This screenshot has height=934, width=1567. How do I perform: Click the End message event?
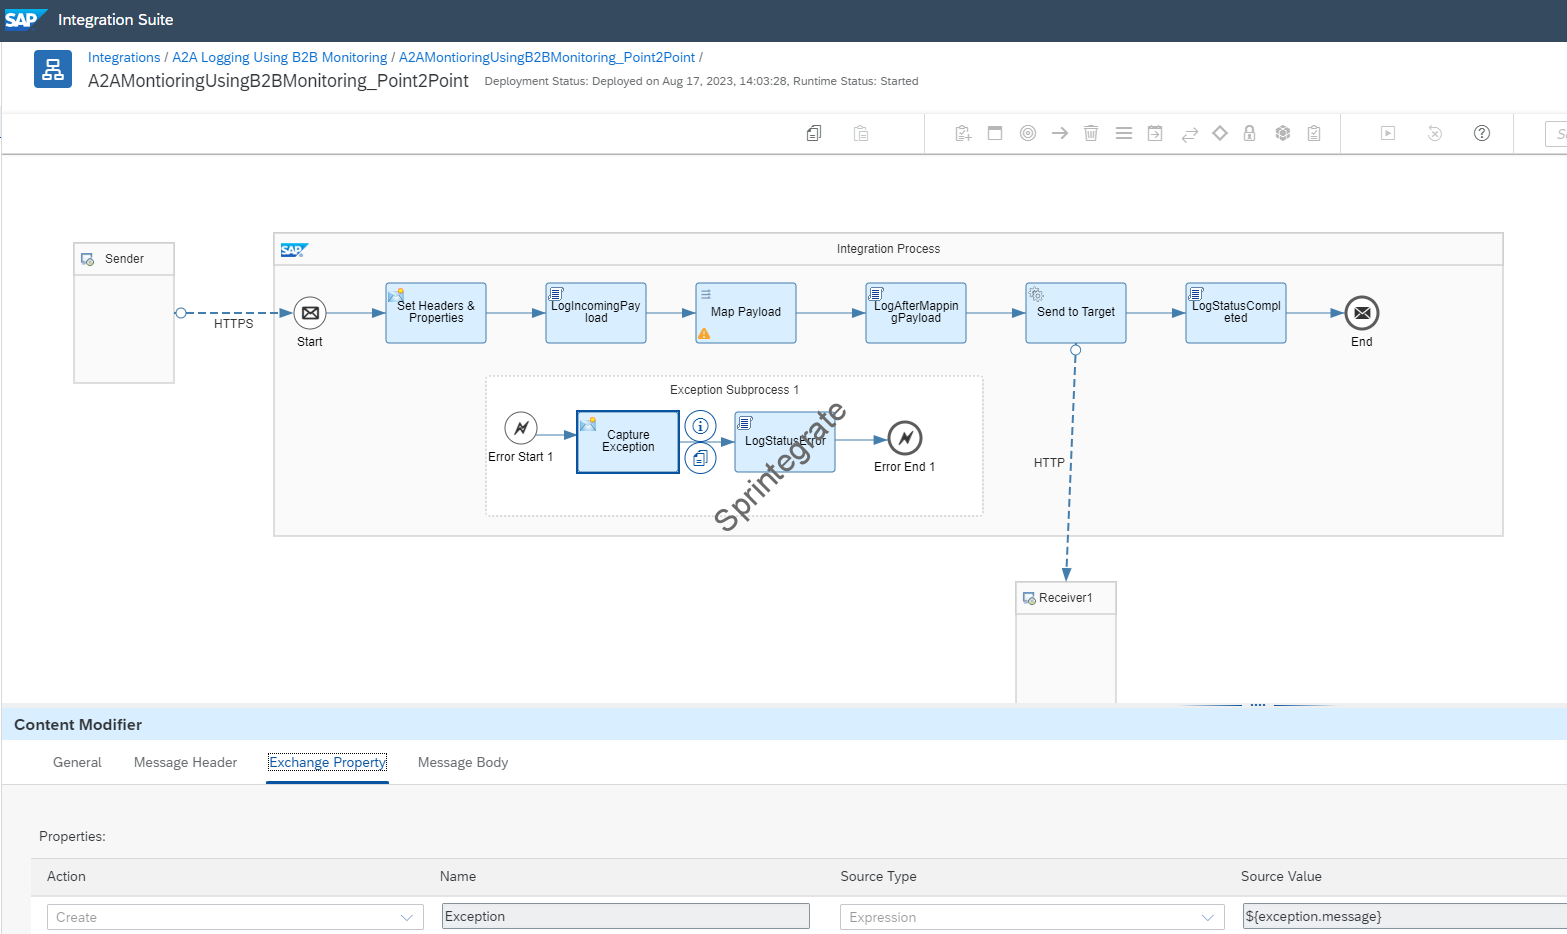1362,313
